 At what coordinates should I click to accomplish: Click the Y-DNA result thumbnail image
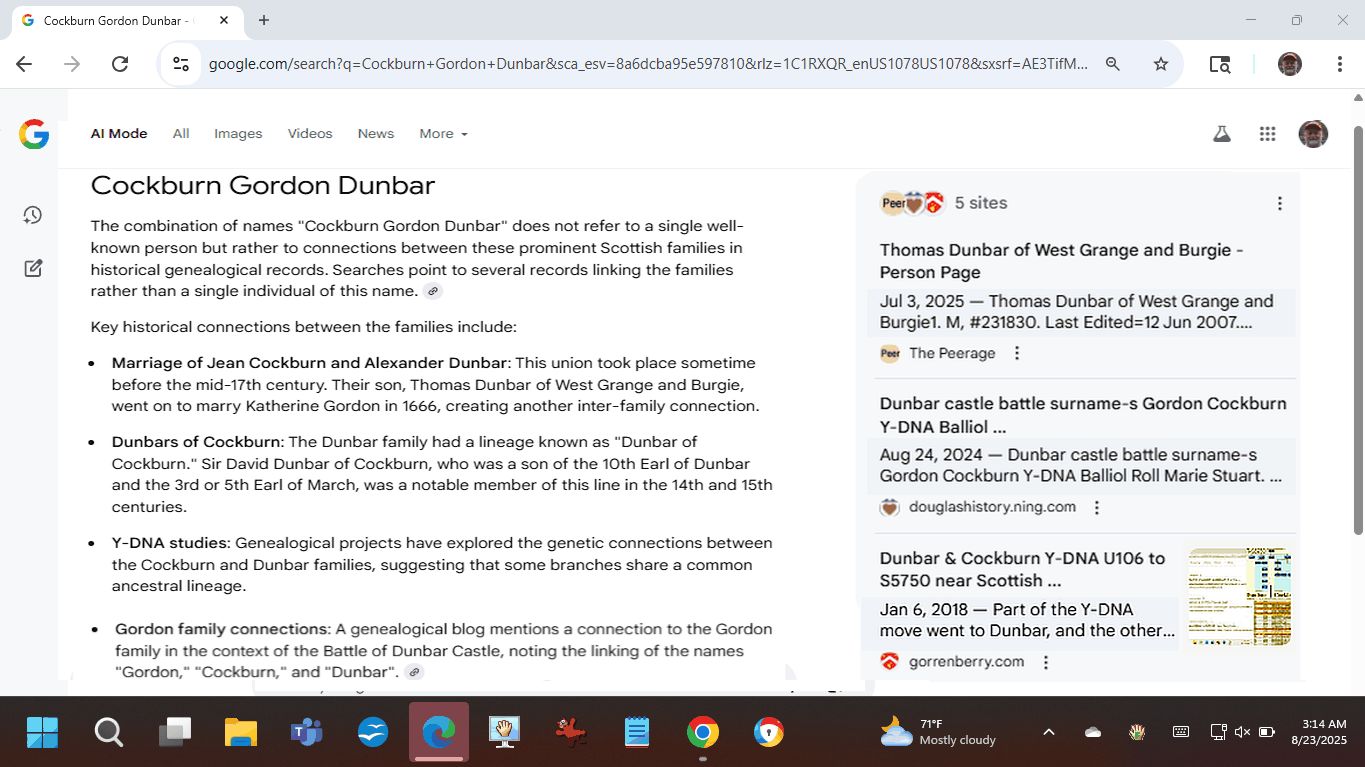[x=1239, y=596]
